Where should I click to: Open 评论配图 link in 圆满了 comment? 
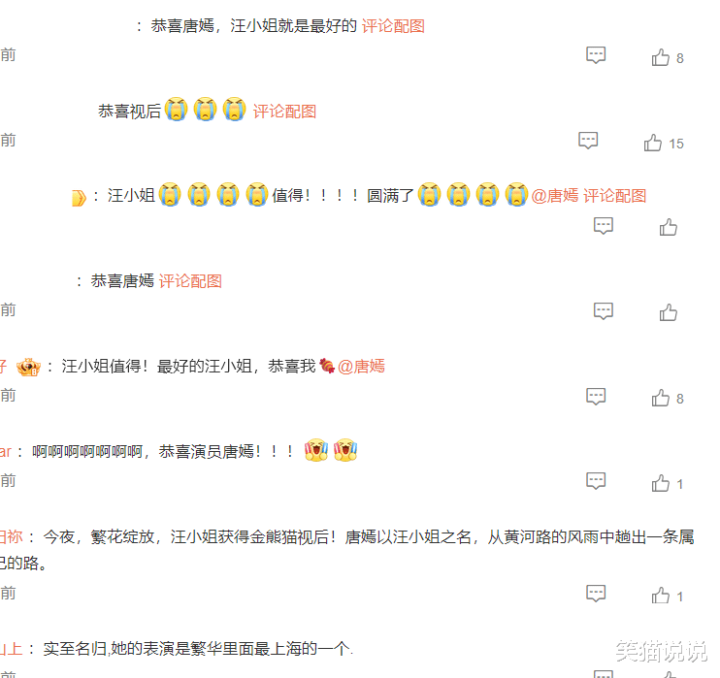point(615,196)
